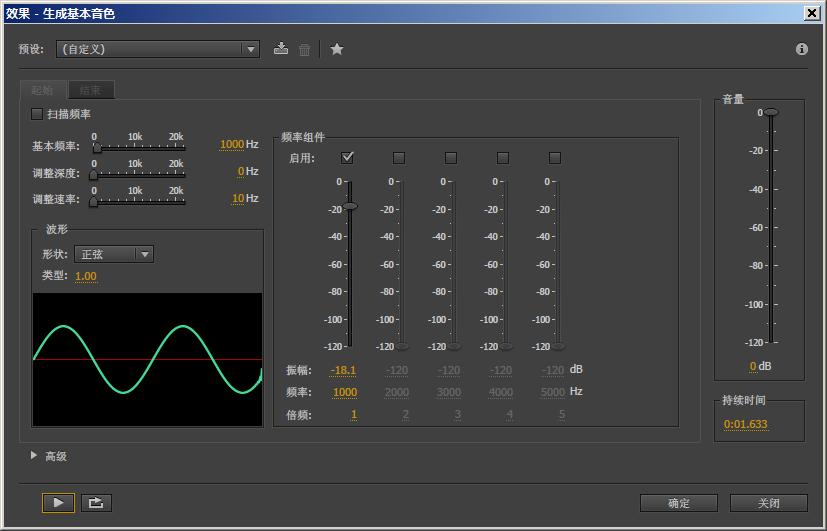Click the 调整速率 slider handle

(93, 201)
